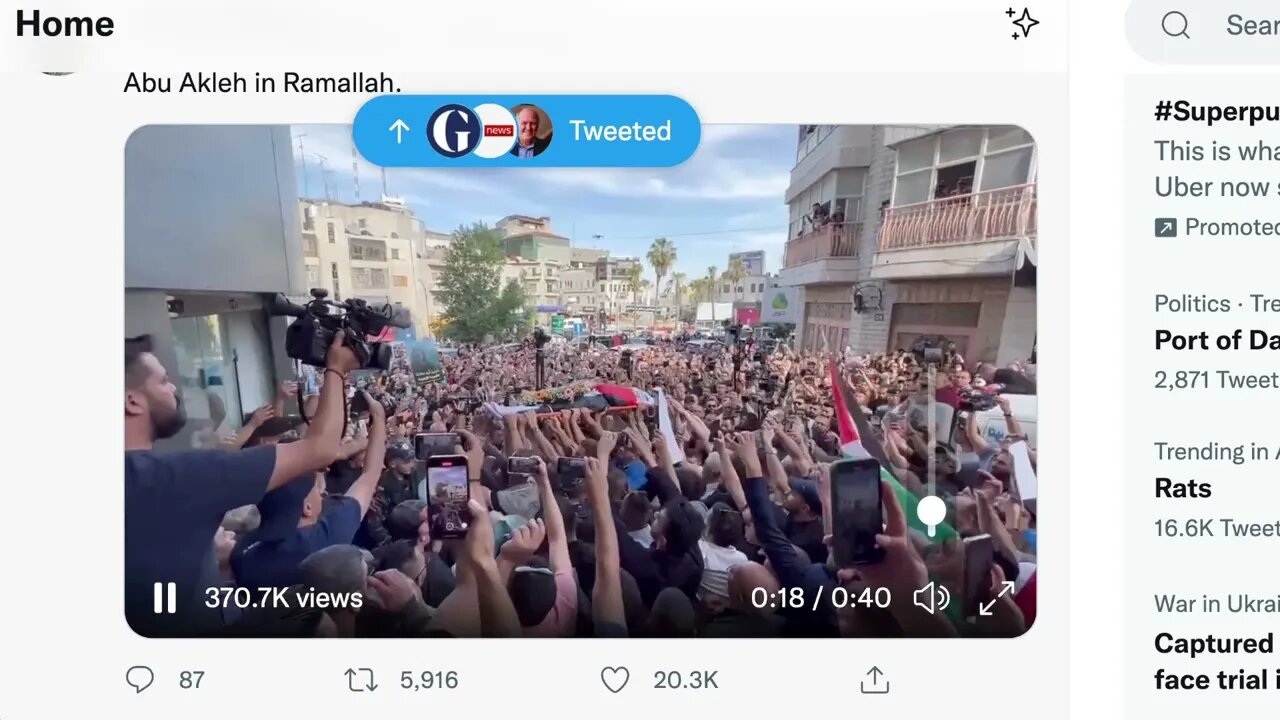Click the sparkle Top Tweets icon
Image resolution: width=1280 pixels, height=720 pixels.
[x=1022, y=23]
